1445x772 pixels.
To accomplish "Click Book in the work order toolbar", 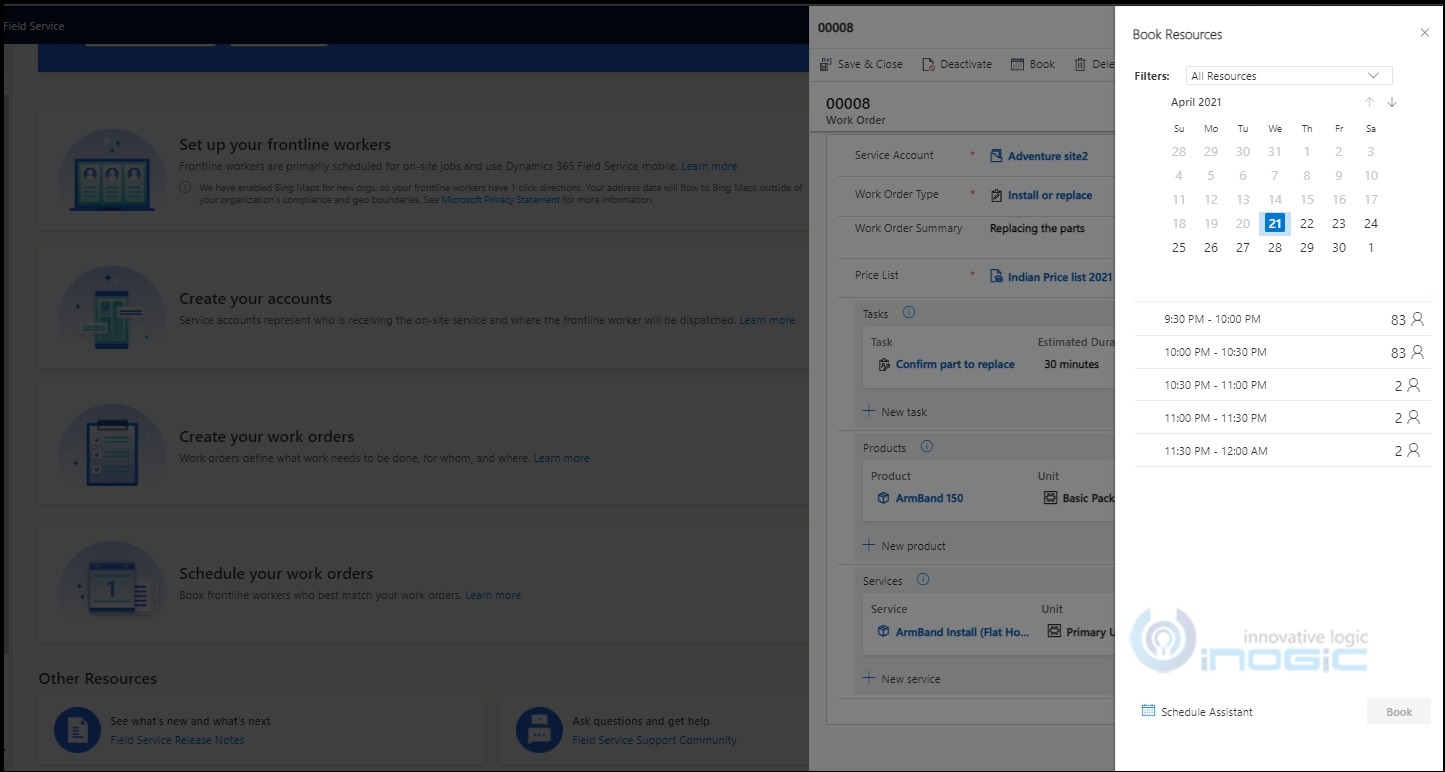I will (x=1033, y=64).
